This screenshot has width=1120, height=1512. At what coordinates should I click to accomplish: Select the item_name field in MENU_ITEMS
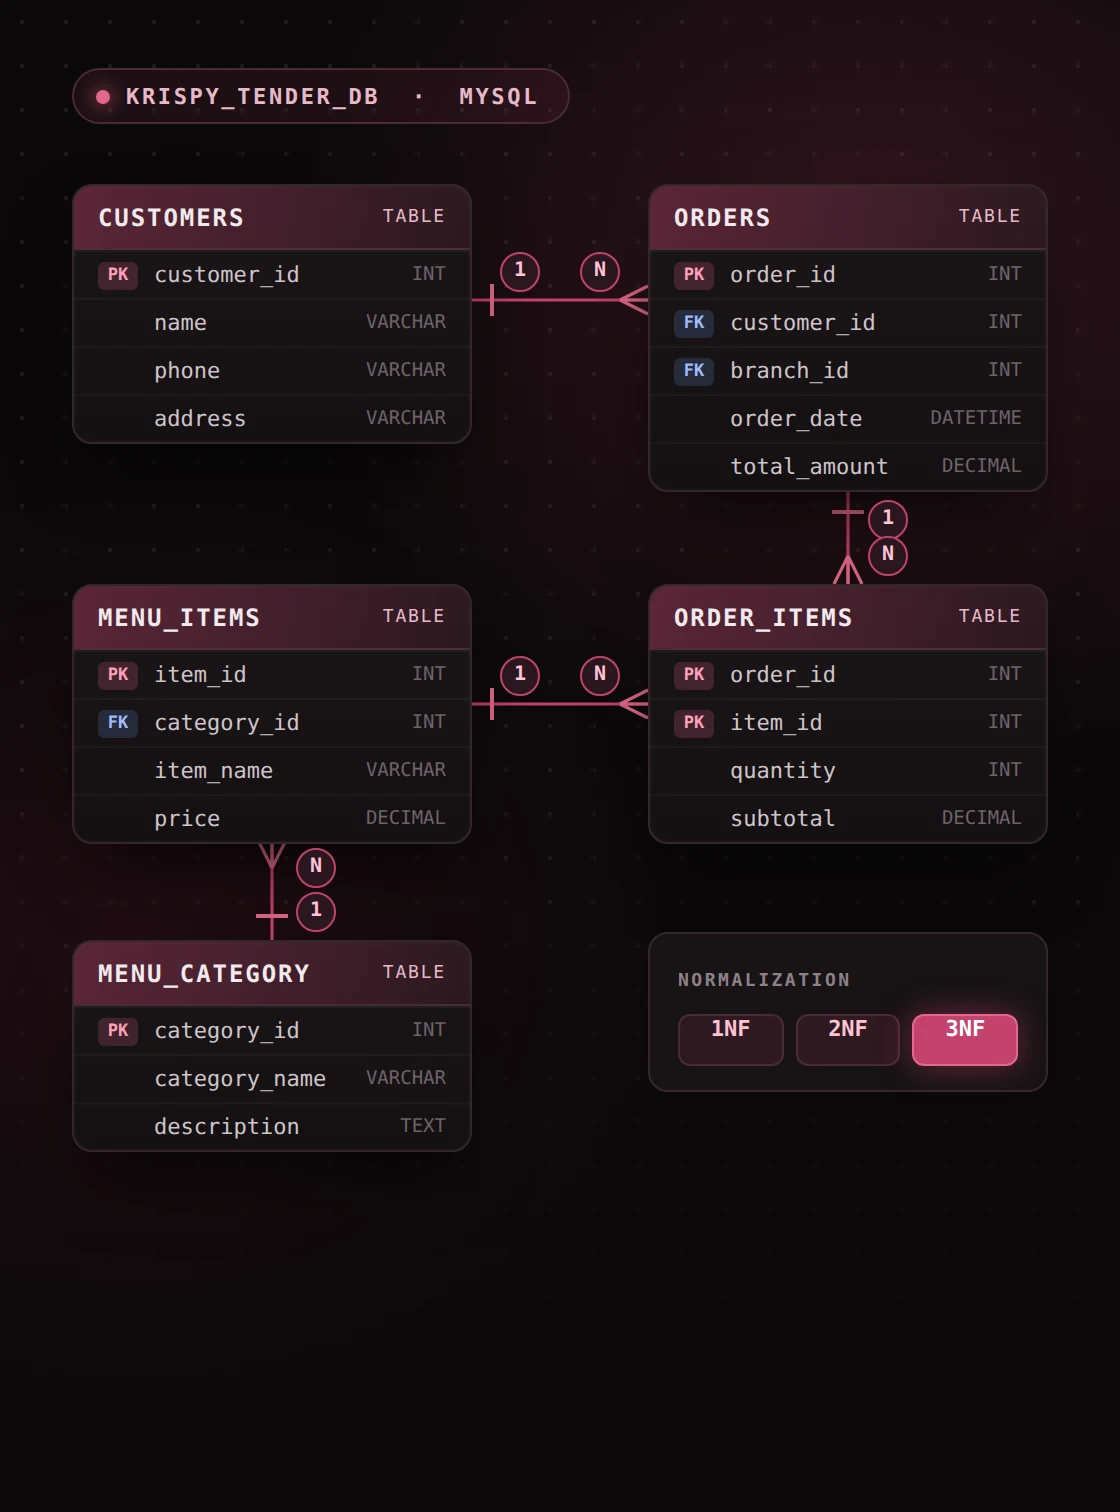272,770
